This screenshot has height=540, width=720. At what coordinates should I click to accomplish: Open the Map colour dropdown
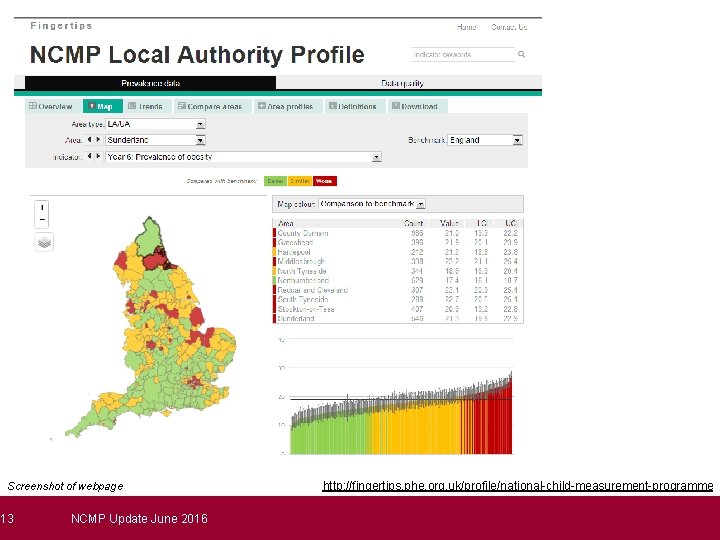tap(372, 203)
